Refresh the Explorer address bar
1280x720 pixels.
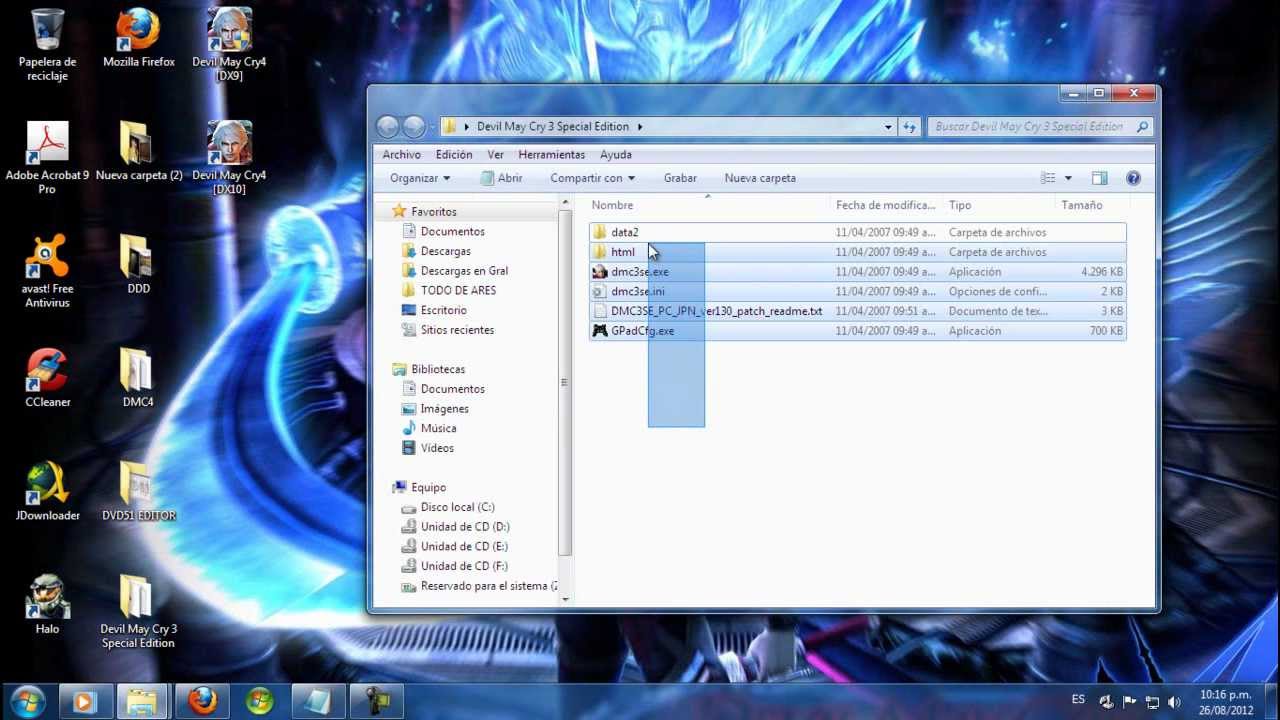click(x=909, y=126)
